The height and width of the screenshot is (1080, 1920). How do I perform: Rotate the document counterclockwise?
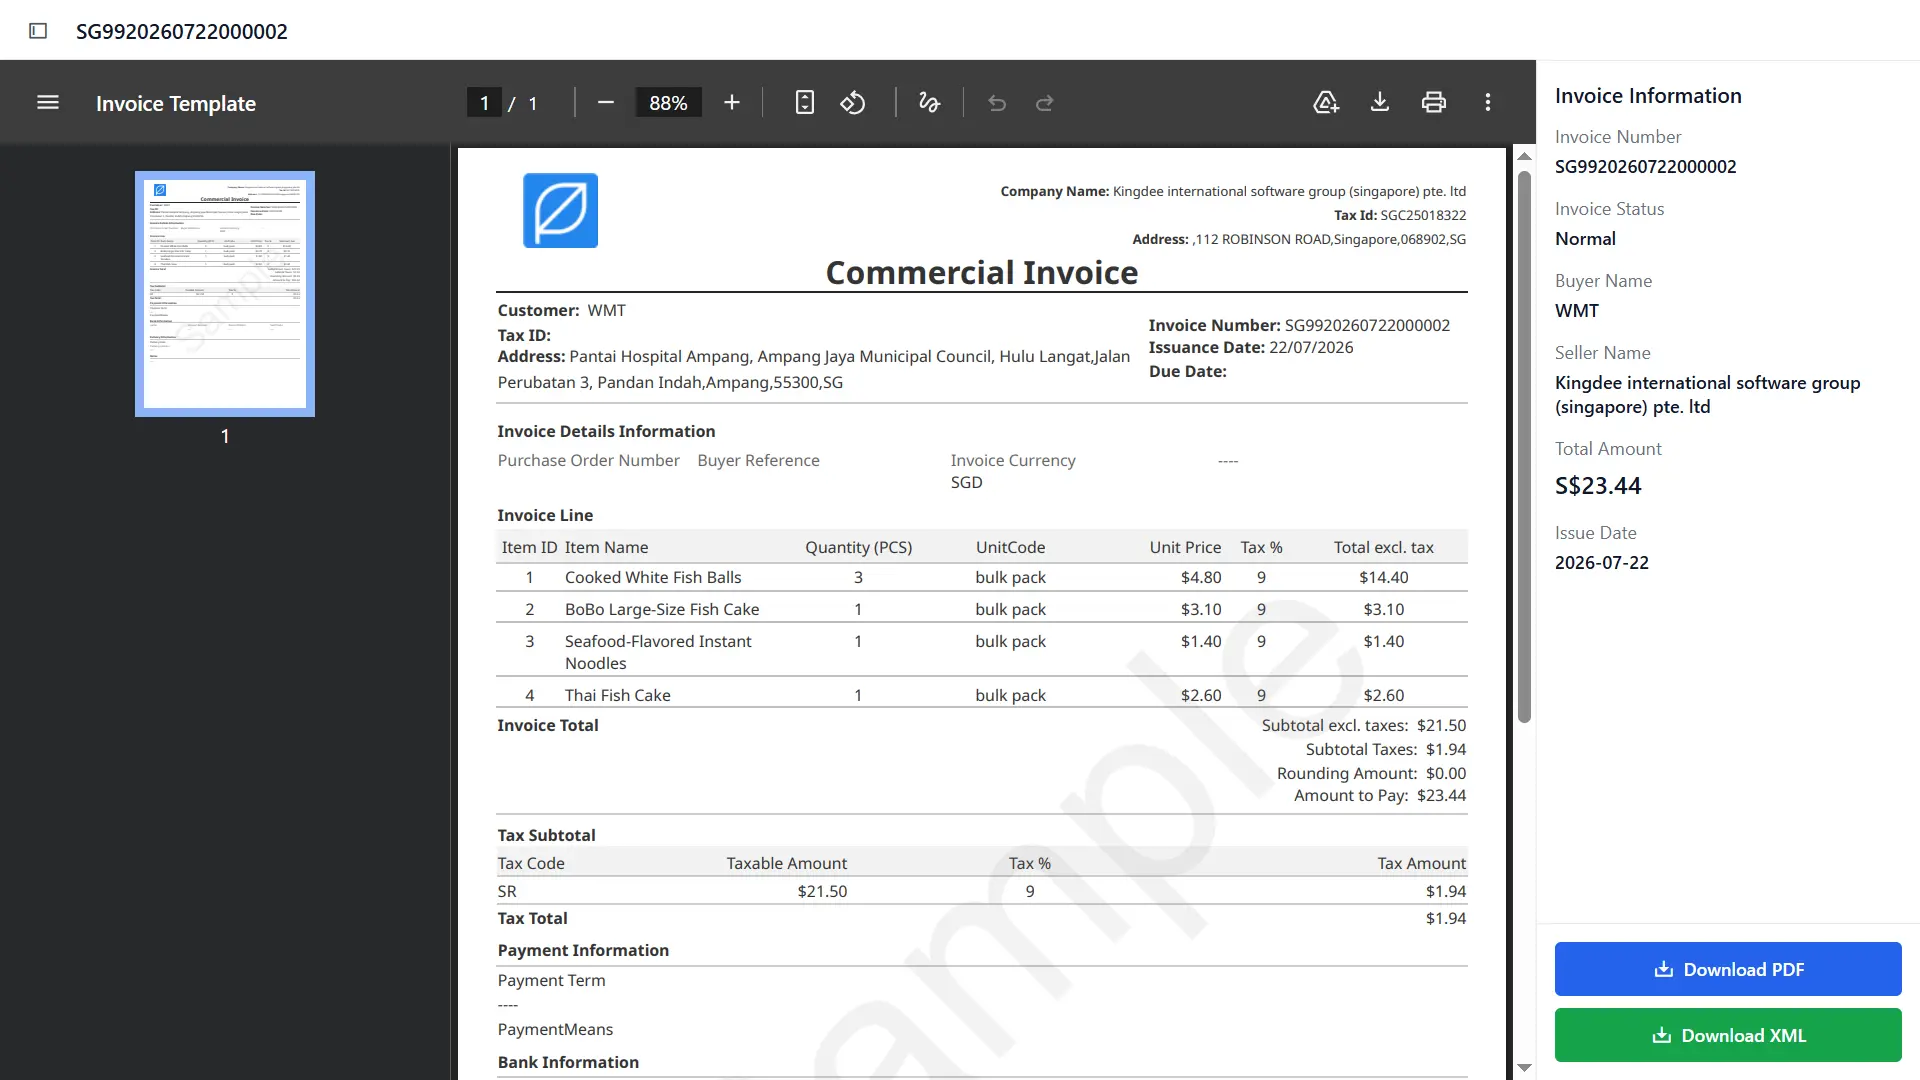[853, 103]
